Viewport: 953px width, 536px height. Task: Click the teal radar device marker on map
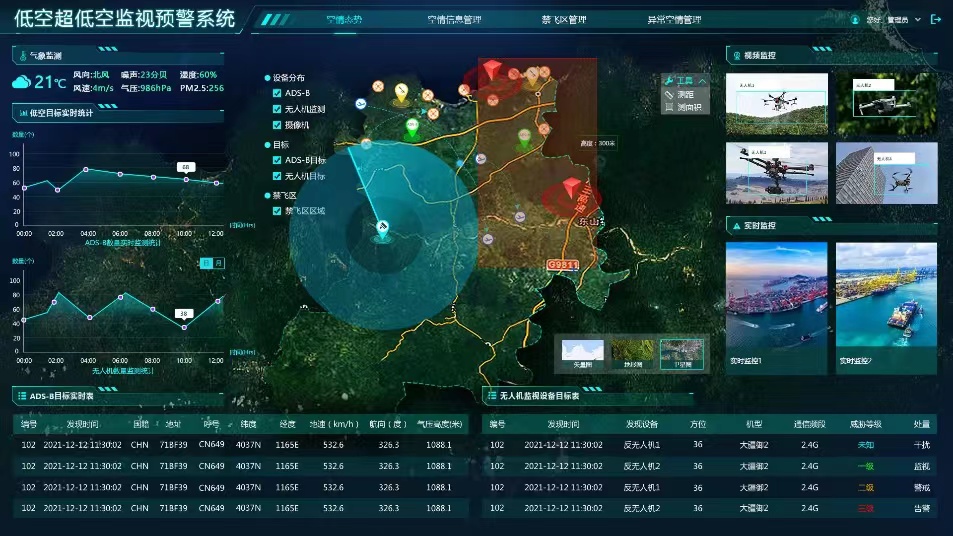pos(382,230)
